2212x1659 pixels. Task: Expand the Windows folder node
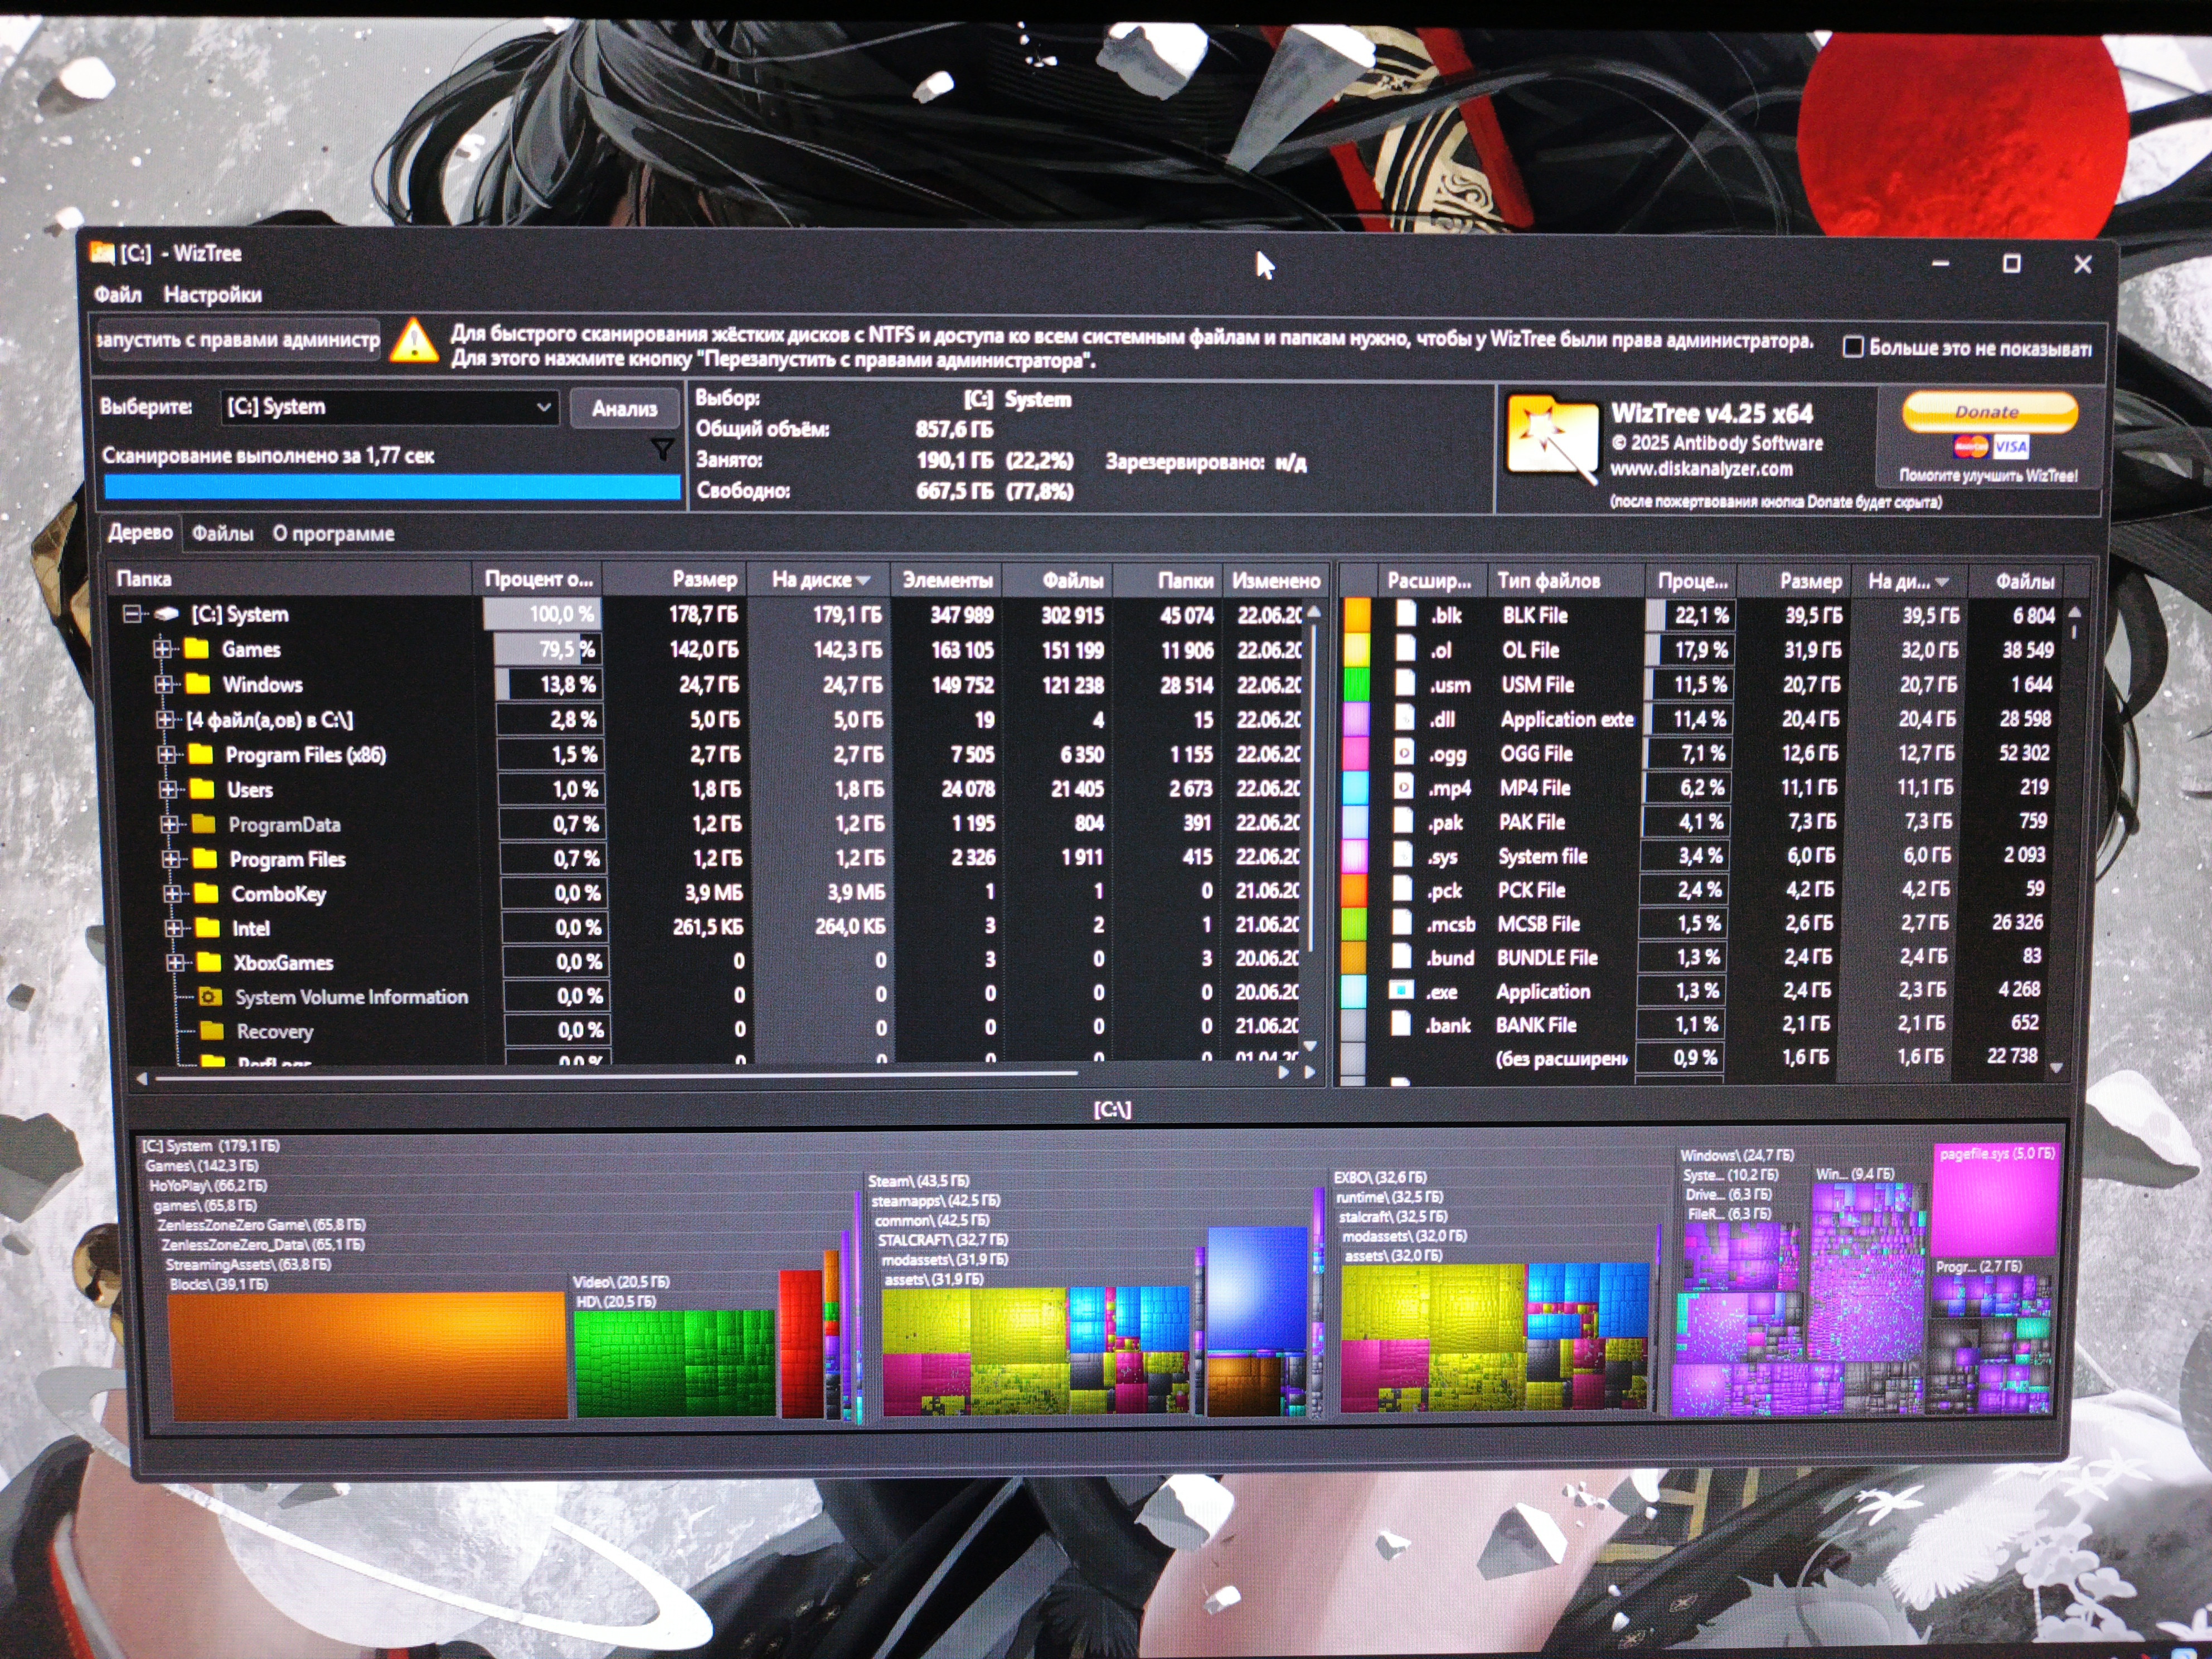(x=164, y=684)
